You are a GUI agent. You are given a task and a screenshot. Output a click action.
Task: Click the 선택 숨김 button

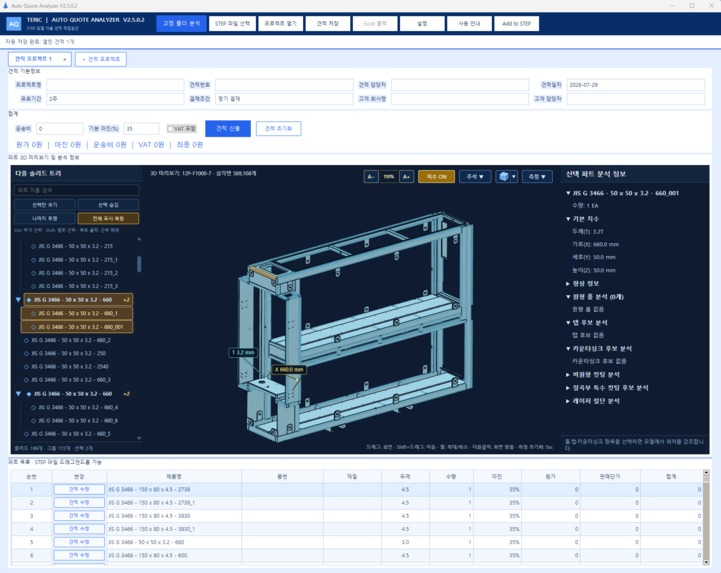[x=108, y=205]
